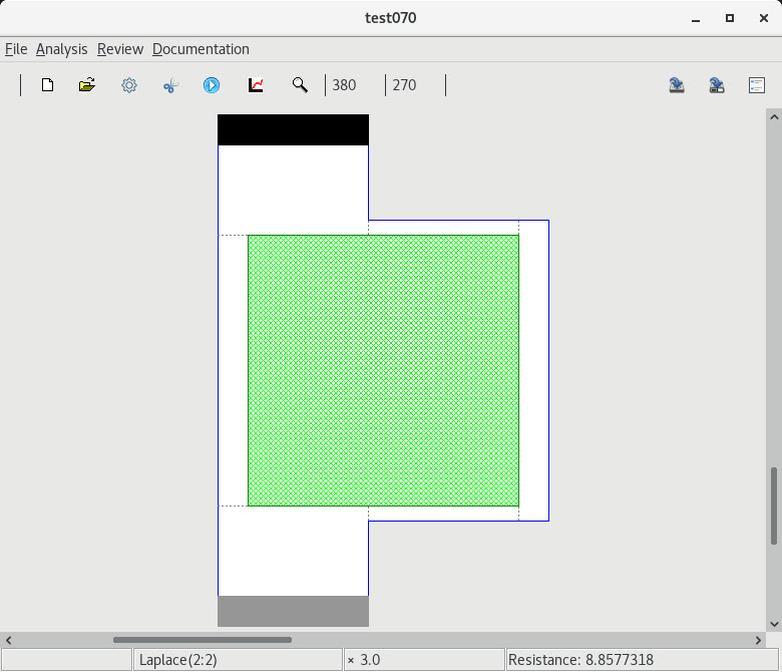Viewport: 782px width, 672px height.
Task: Click the height field showing 270
Action: (414, 85)
